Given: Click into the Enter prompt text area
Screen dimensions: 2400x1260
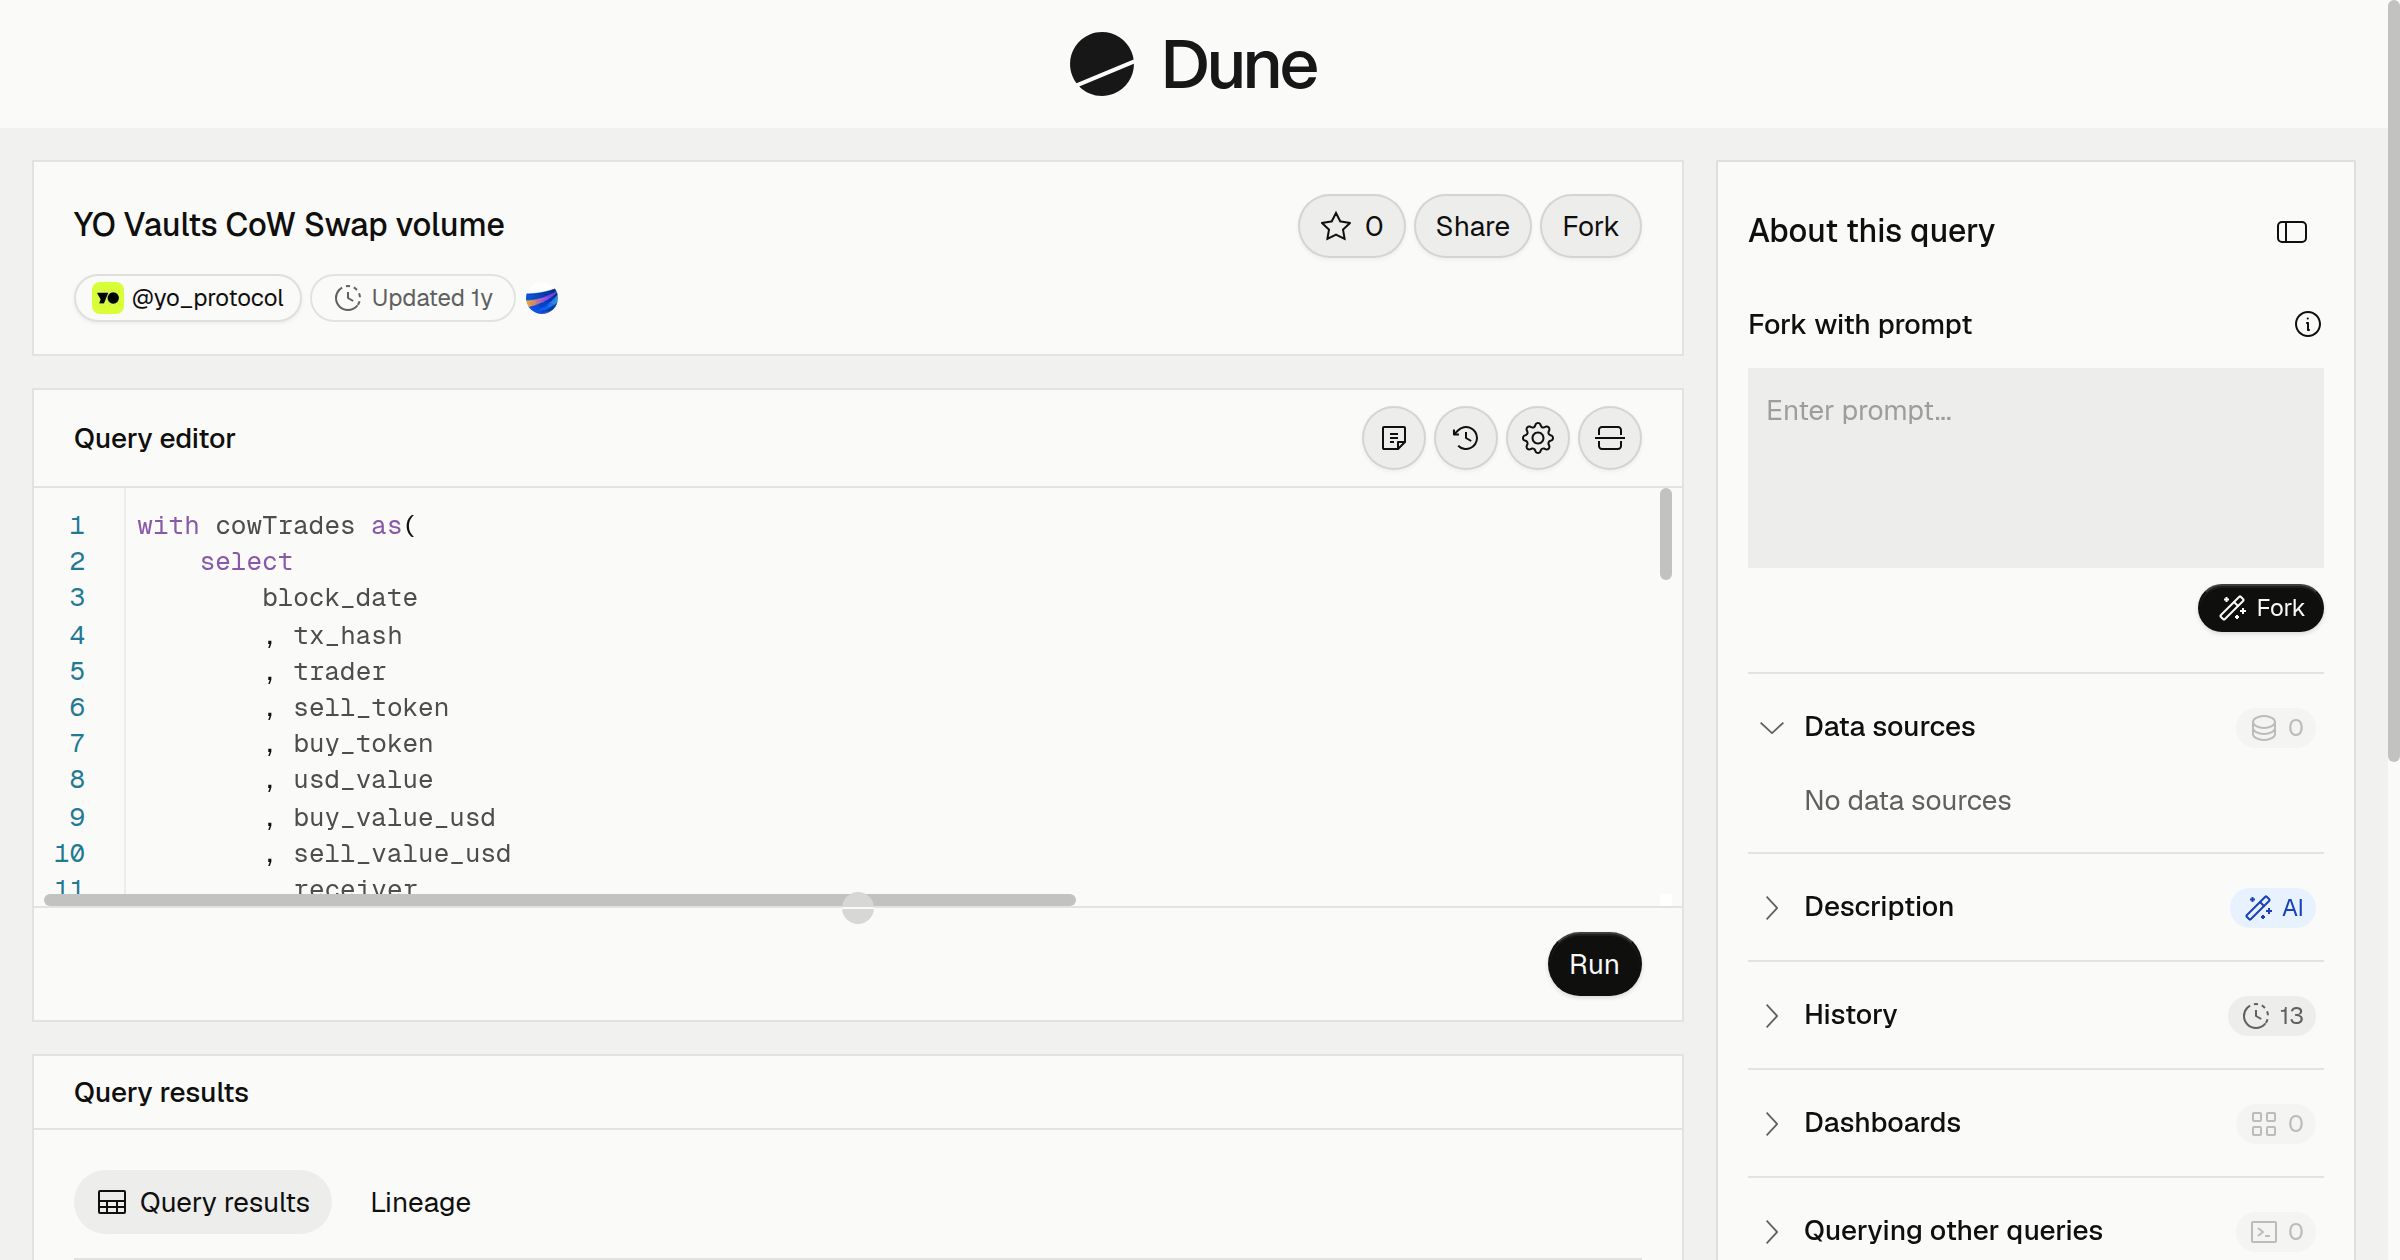Looking at the screenshot, I should pos(2035,468).
